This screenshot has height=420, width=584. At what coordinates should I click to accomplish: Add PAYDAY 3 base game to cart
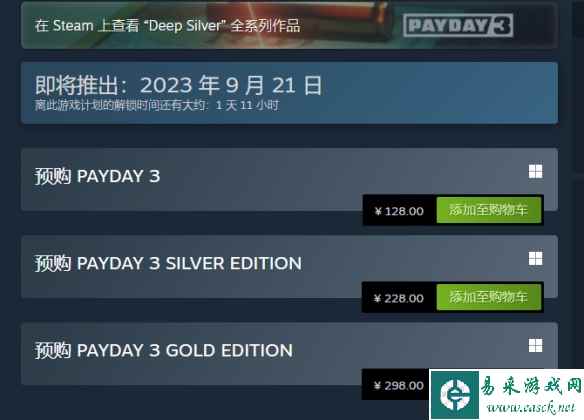[x=488, y=210]
